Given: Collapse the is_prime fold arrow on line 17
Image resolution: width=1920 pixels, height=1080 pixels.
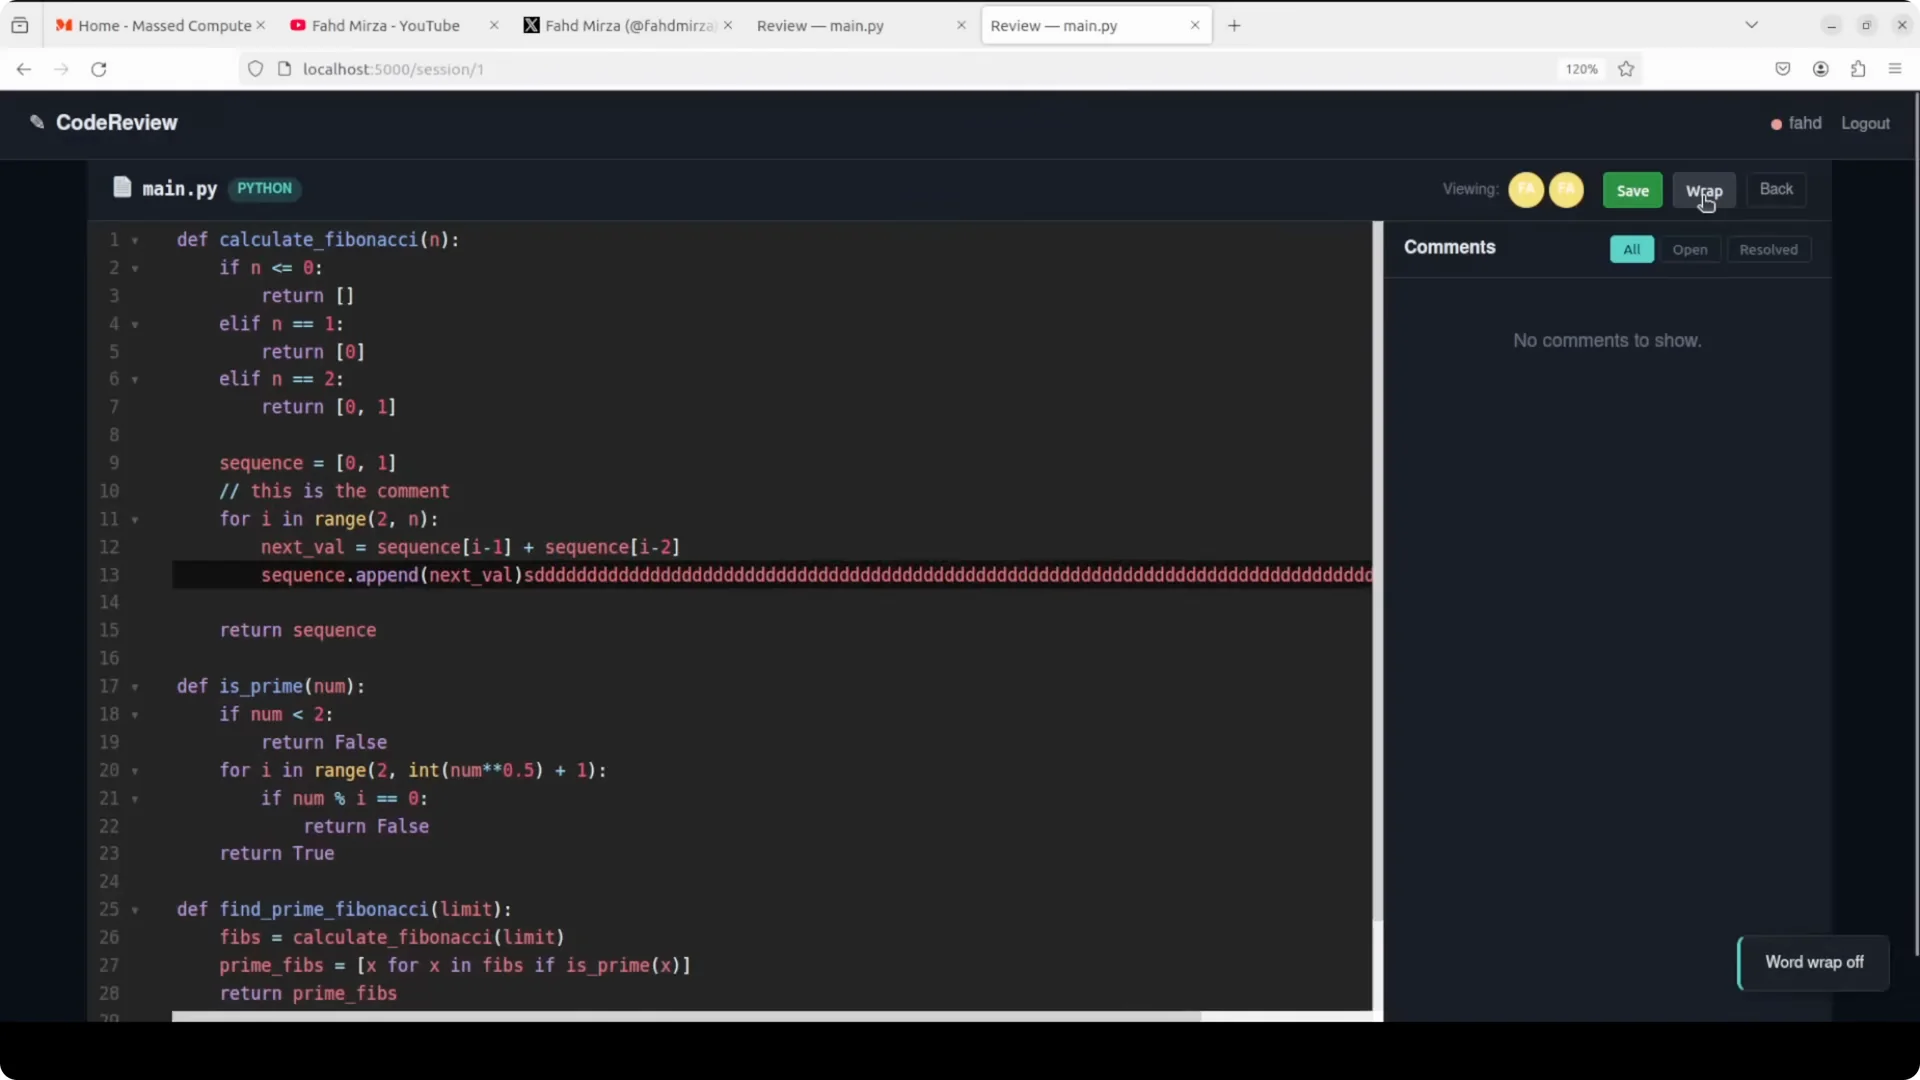Looking at the screenshot, I should [x=135, y=687].
